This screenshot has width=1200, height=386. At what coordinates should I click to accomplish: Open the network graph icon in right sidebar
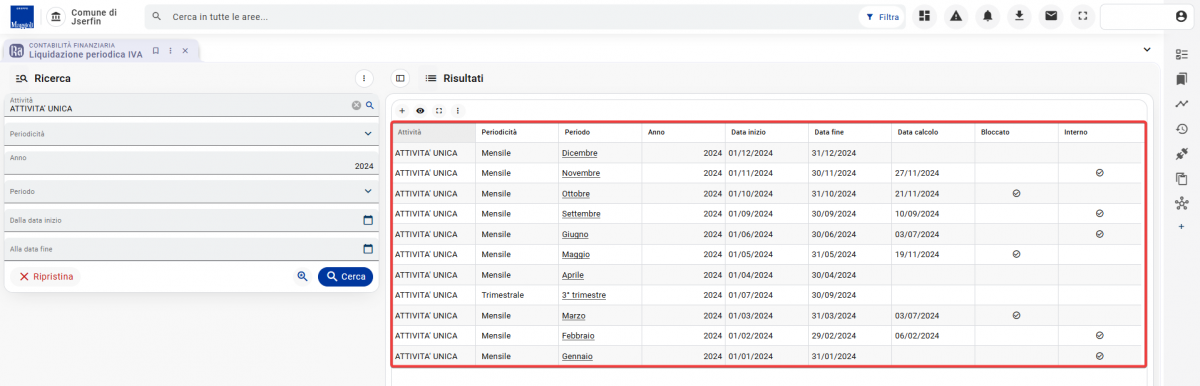click(x=1181, y=203)
